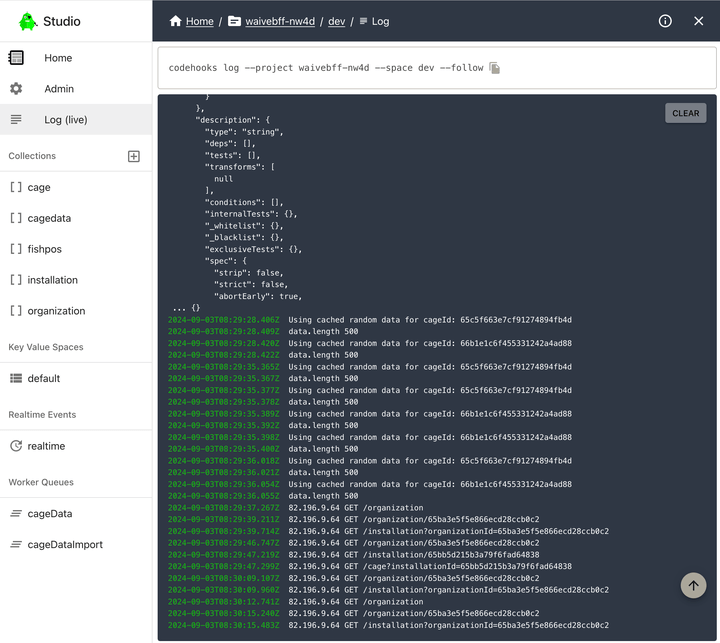Clear the log output

pos(686,113)
